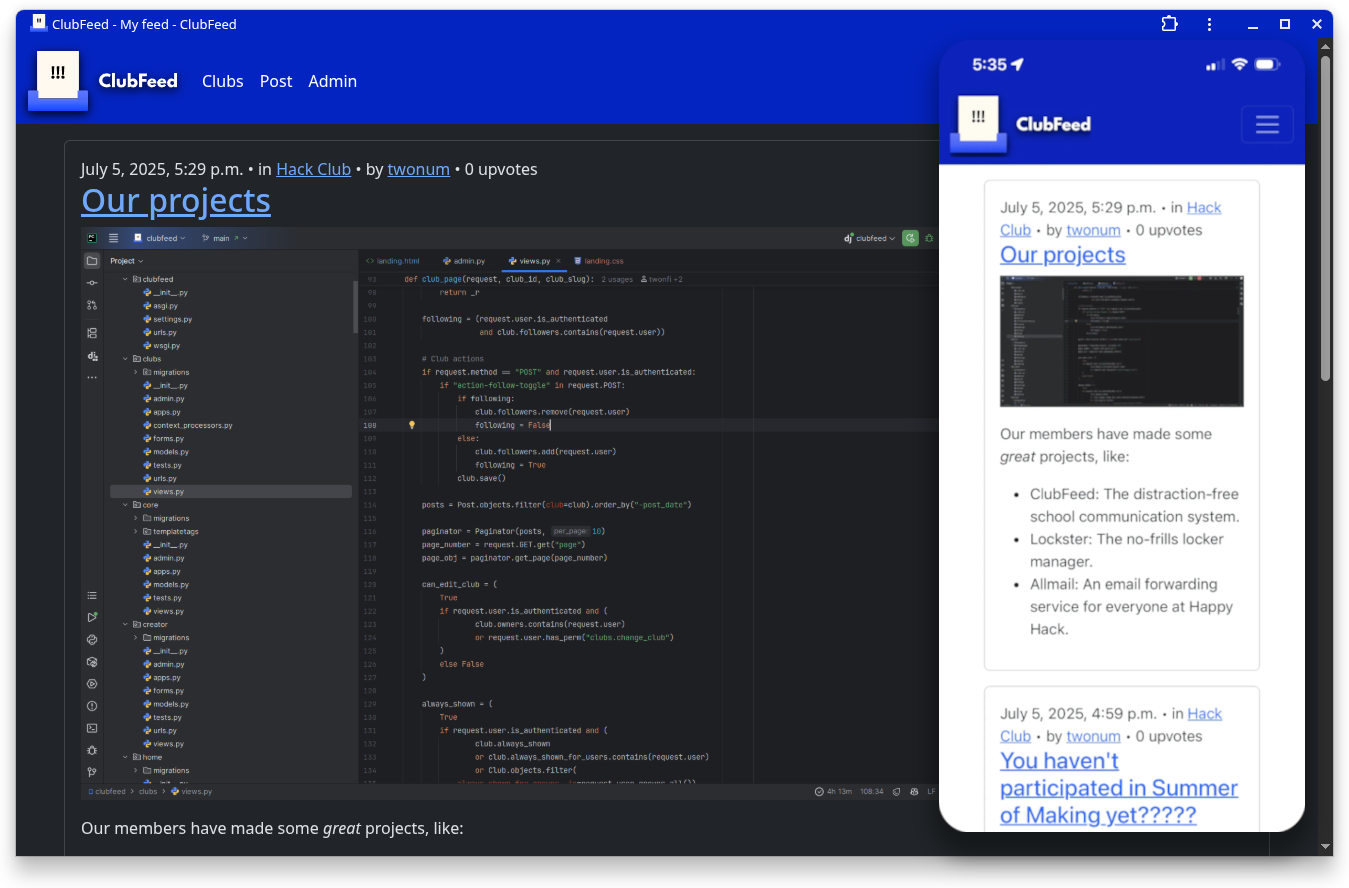Open the hamburger menu in the phone preview

pyautogui.click(x=1267, y=124)
